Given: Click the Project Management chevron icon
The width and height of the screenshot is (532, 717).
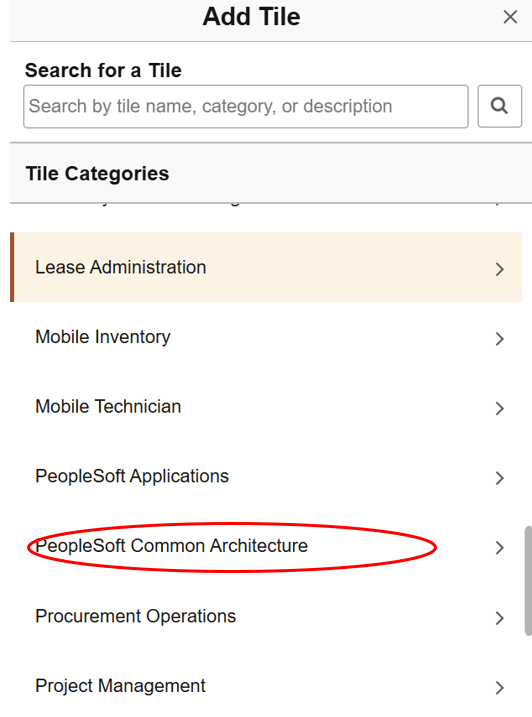Looking at the screenshot, I should tap(500, 688).
